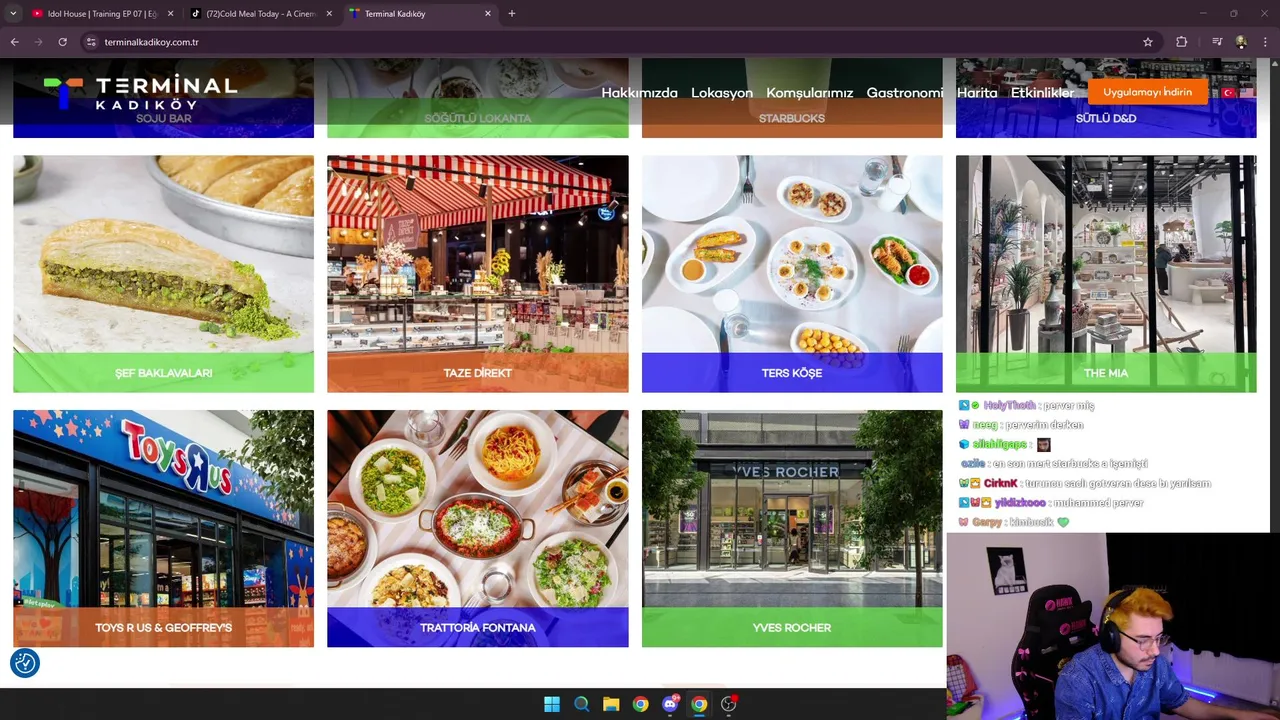Click the Terminal Kadıköy logo
Viewport: 1280px width, 720px height.
point(140,92)
